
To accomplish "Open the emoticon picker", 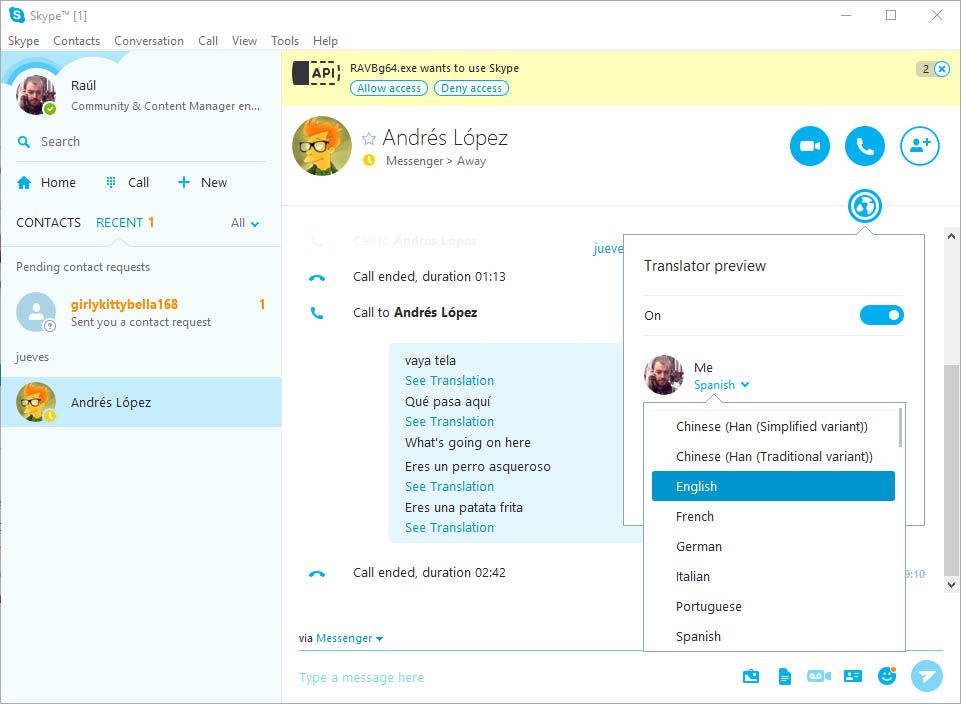I will (x=887, y=676).
